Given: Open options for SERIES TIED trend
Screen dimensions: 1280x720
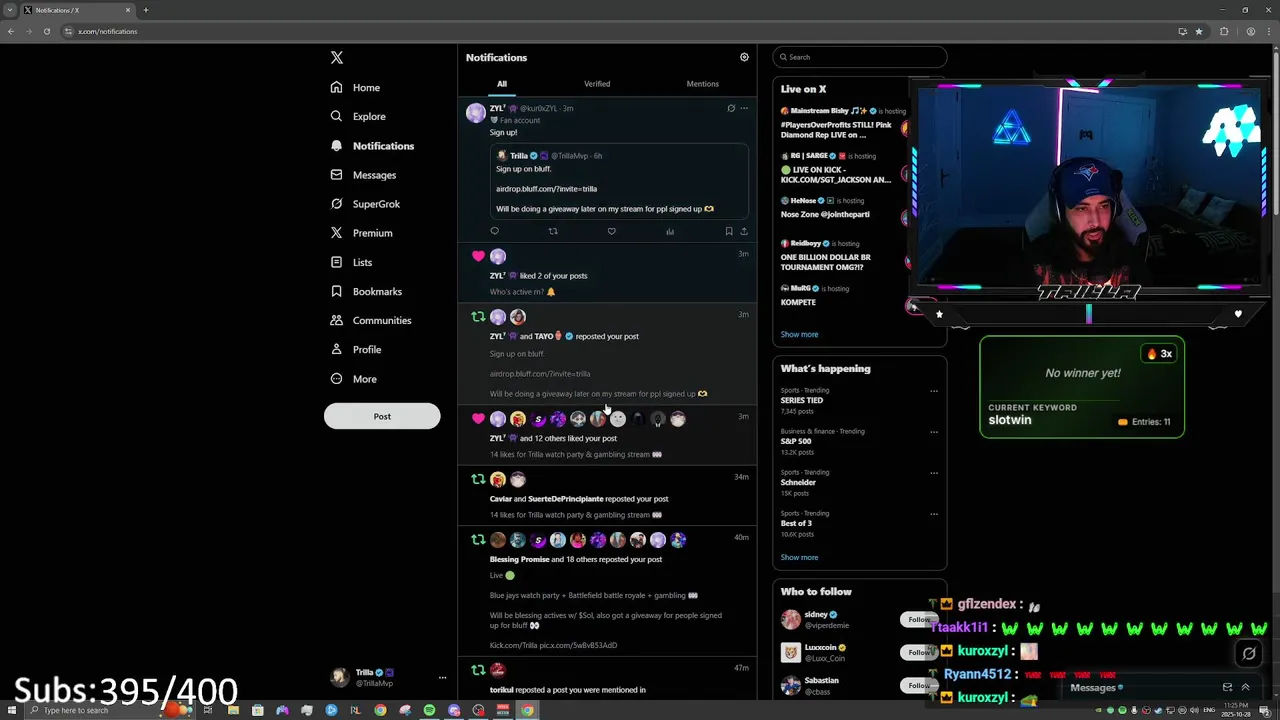Looking at the screenshot, I should 934,391.
